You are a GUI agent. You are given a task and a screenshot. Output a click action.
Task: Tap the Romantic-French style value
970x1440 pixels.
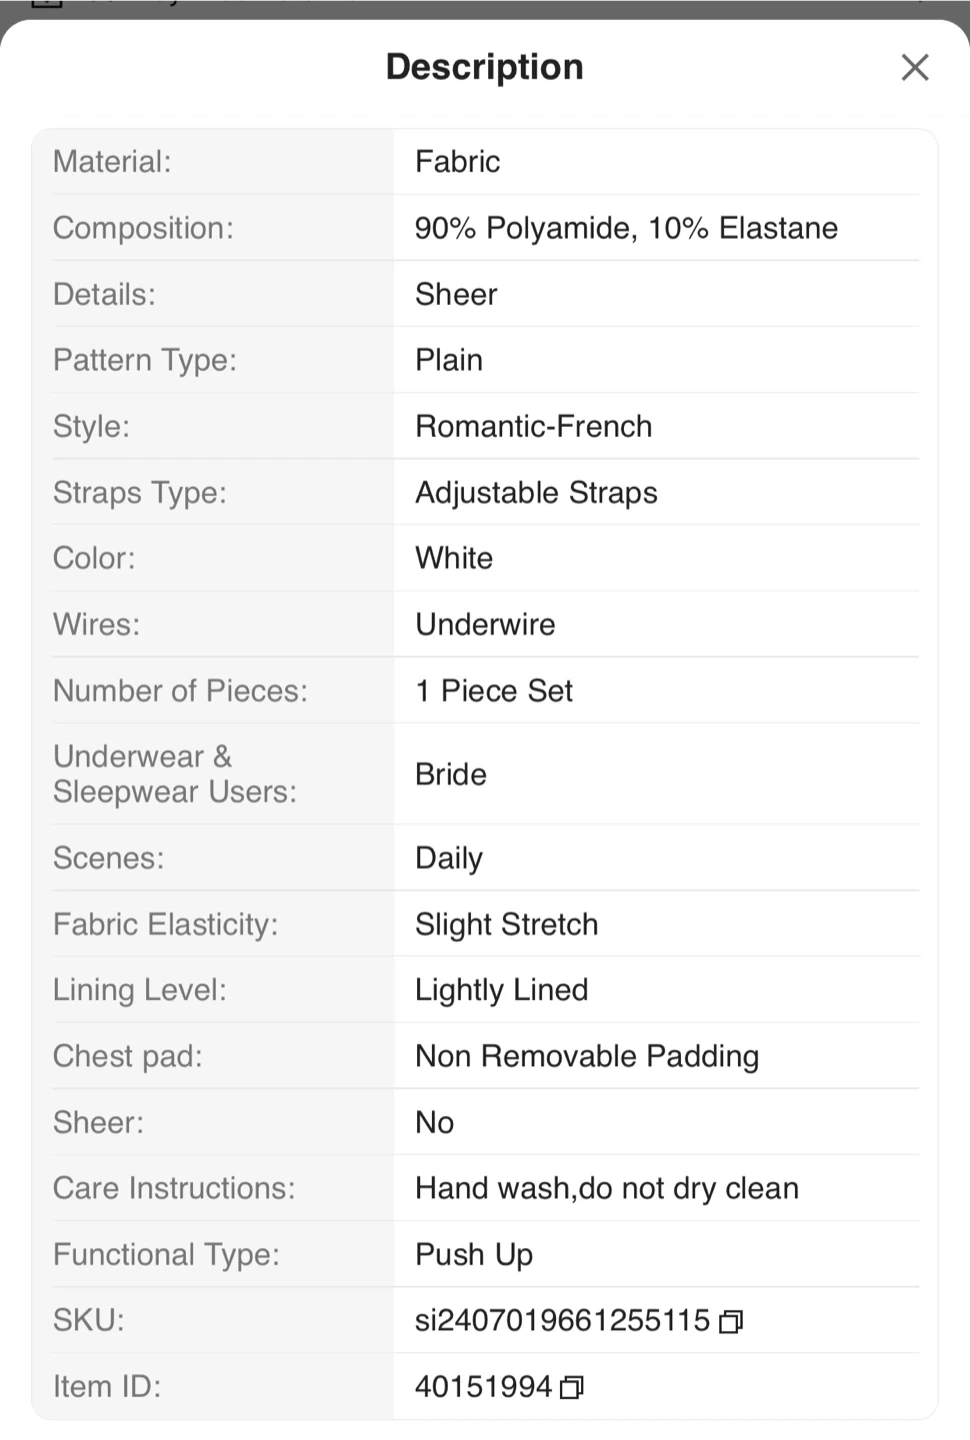pos(533,426)
